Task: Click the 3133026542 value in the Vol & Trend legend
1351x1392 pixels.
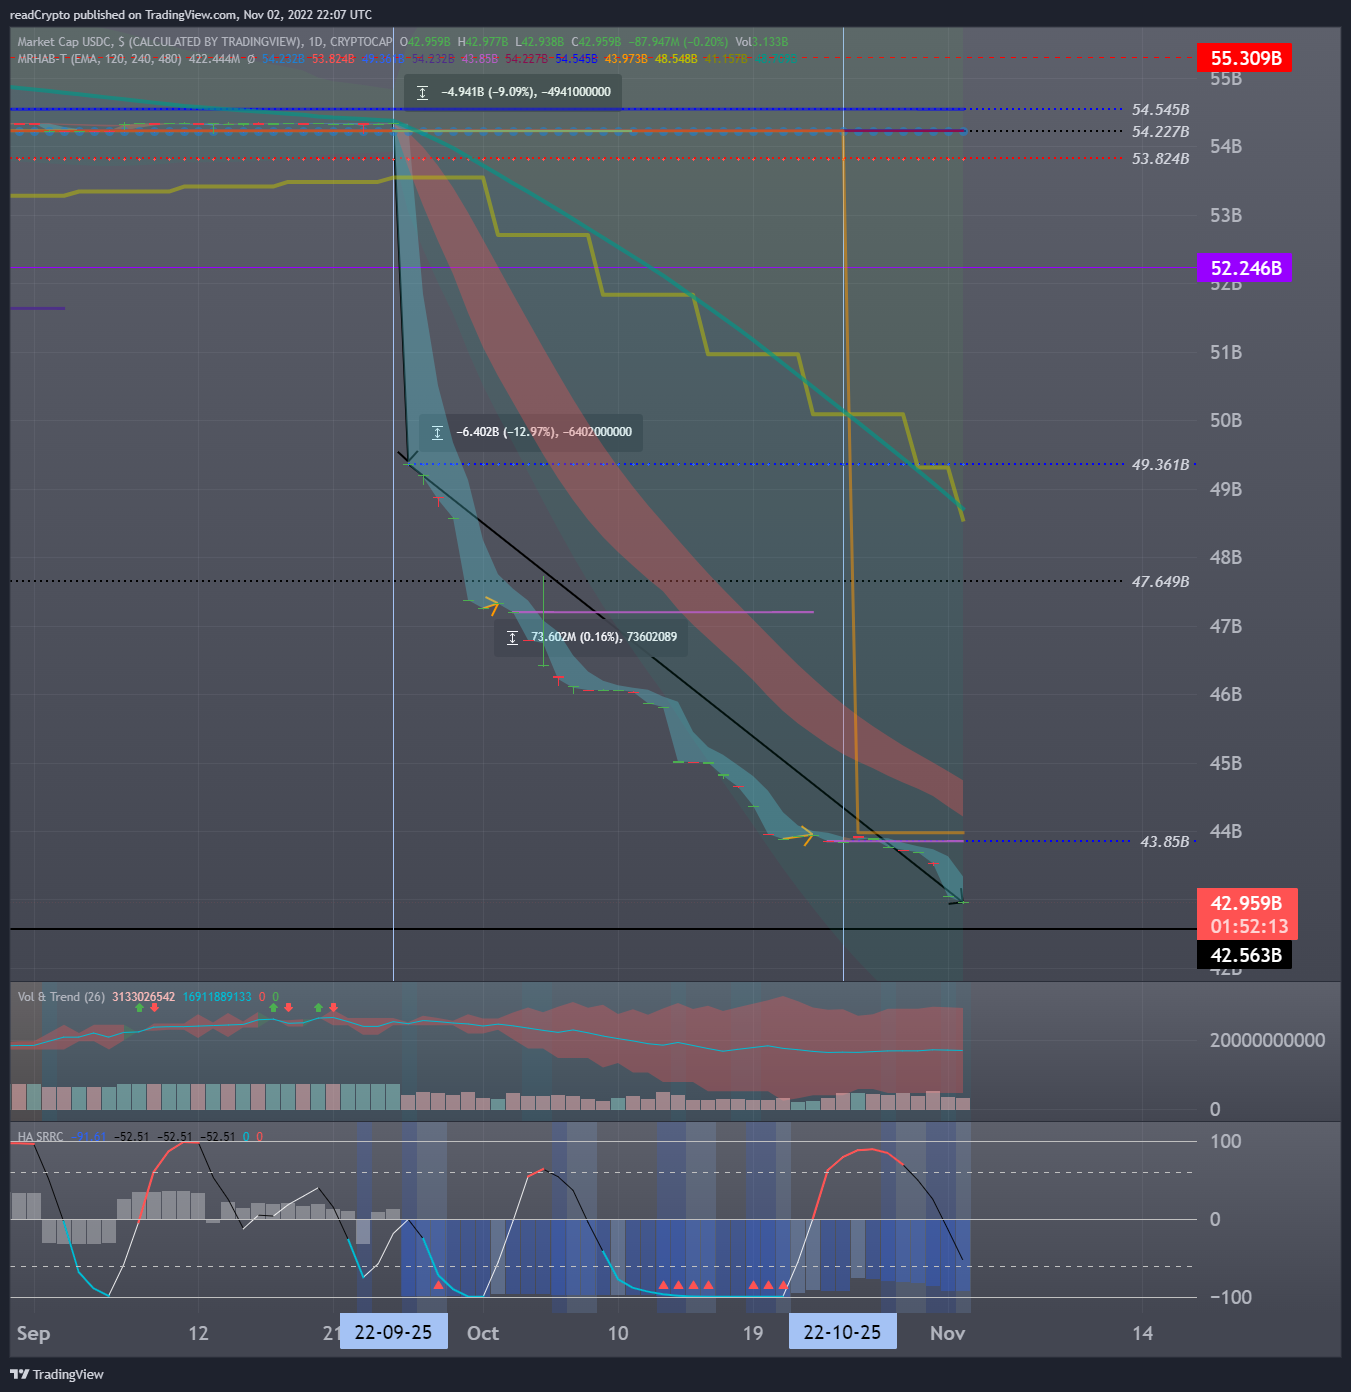Action: pos(144,997)
